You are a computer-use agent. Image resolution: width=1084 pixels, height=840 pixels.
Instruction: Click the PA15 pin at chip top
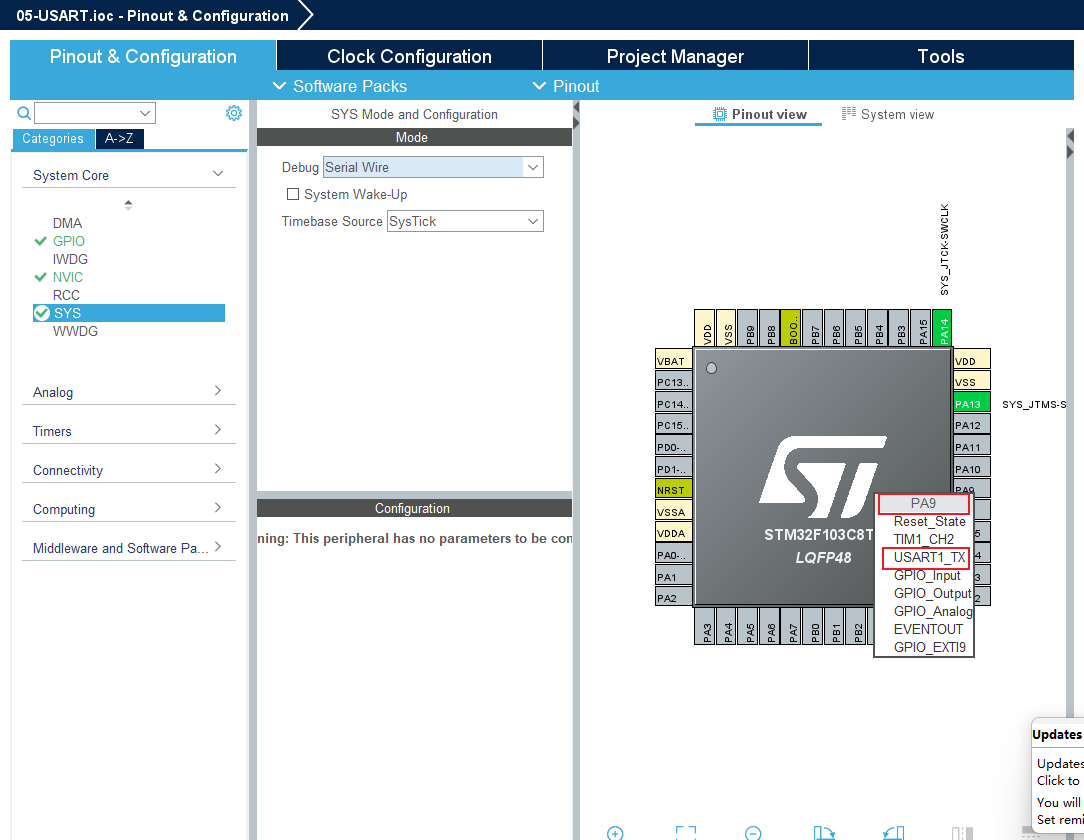point(922,328)
